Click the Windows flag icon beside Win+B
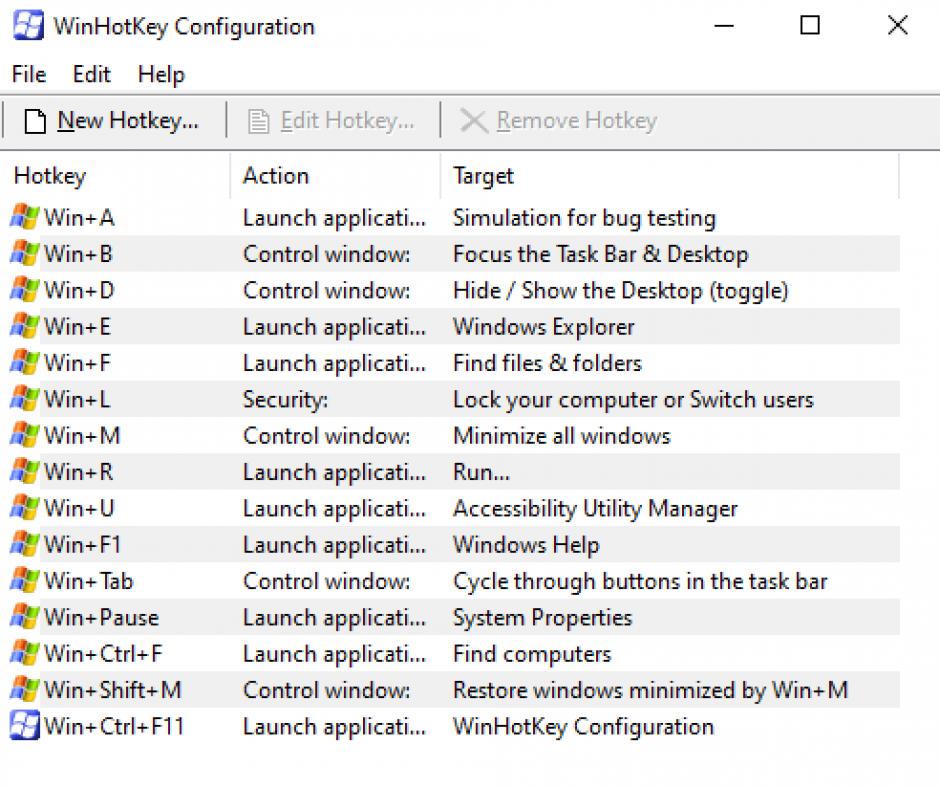 [x=25, y=254]
